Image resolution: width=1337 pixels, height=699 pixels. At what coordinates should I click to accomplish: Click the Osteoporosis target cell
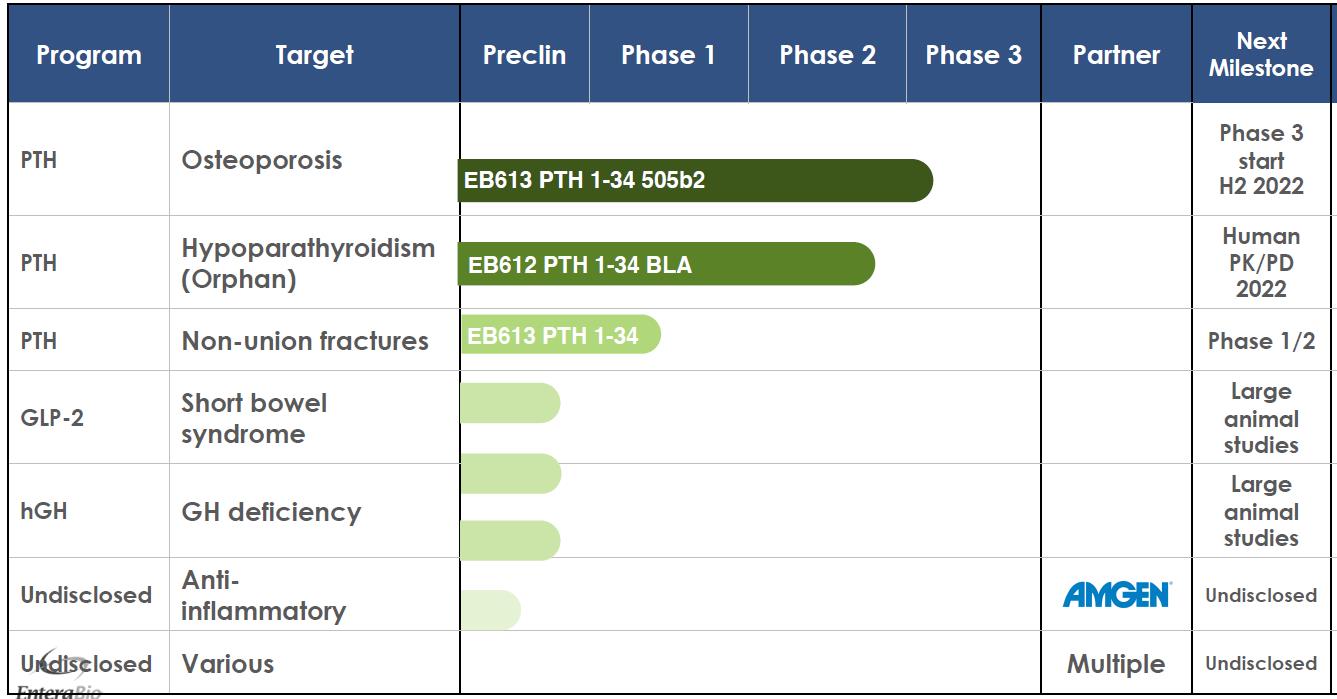(262, 161)
